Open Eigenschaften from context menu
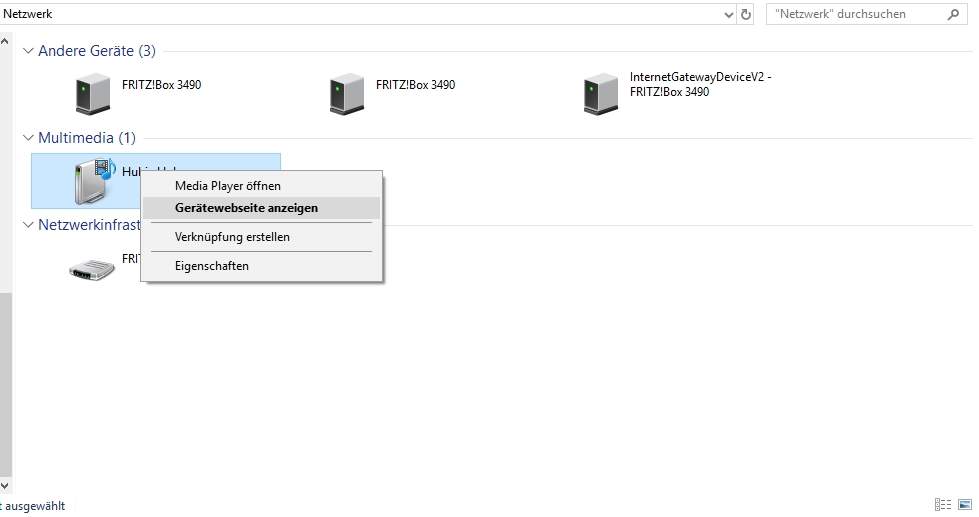Screen dimensions: 979x517 (262, 266)
